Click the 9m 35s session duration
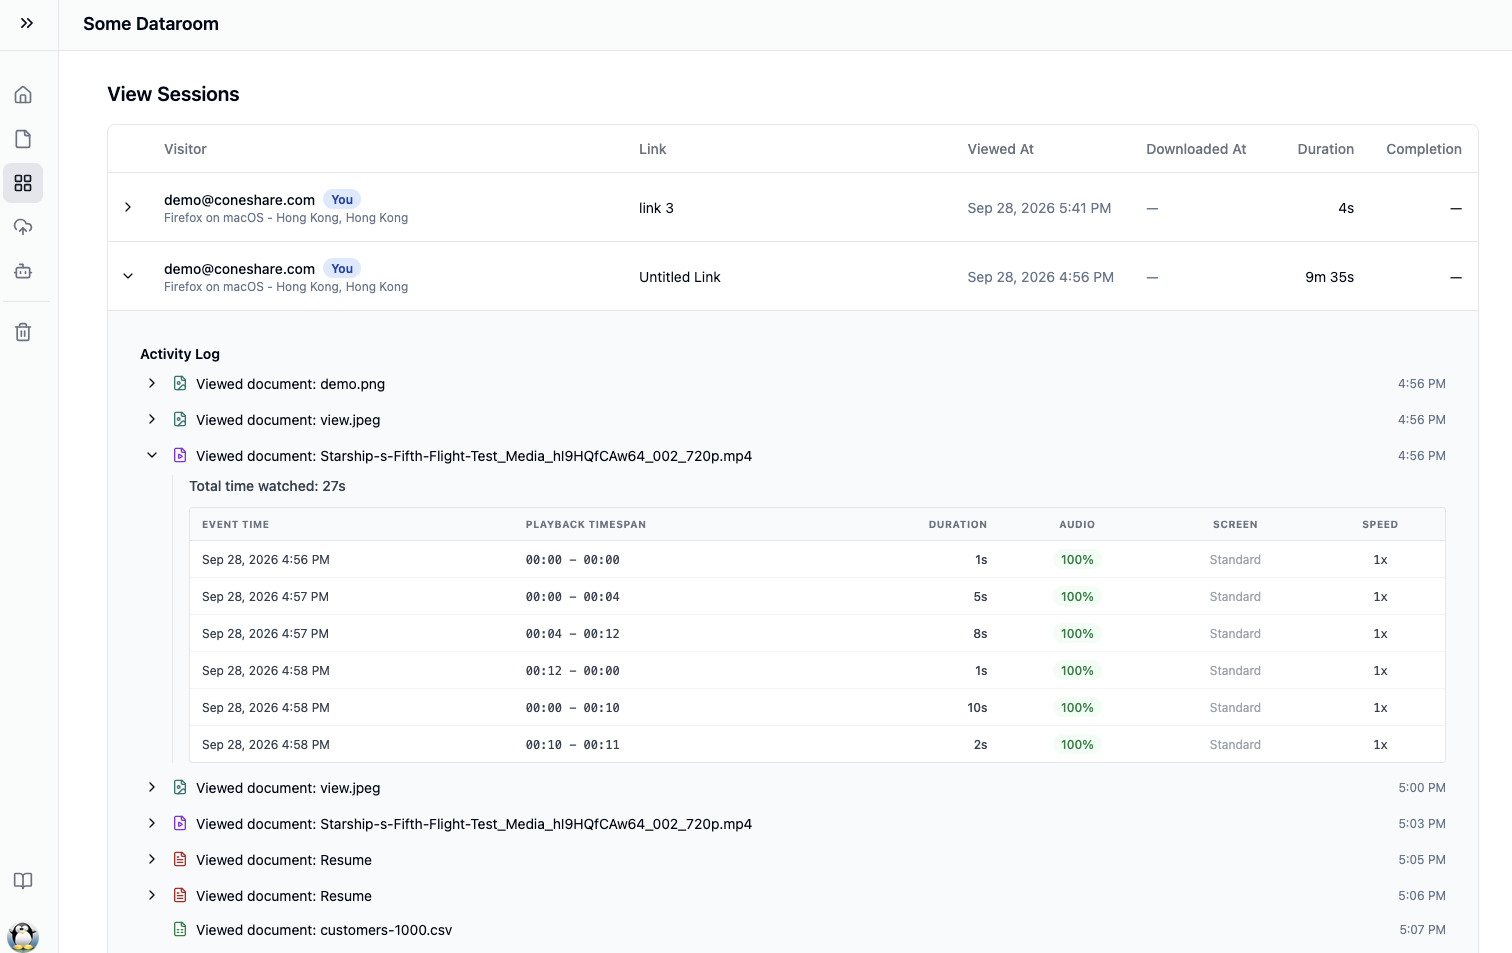1512x953 pixels. click(x=1329, y=277)
